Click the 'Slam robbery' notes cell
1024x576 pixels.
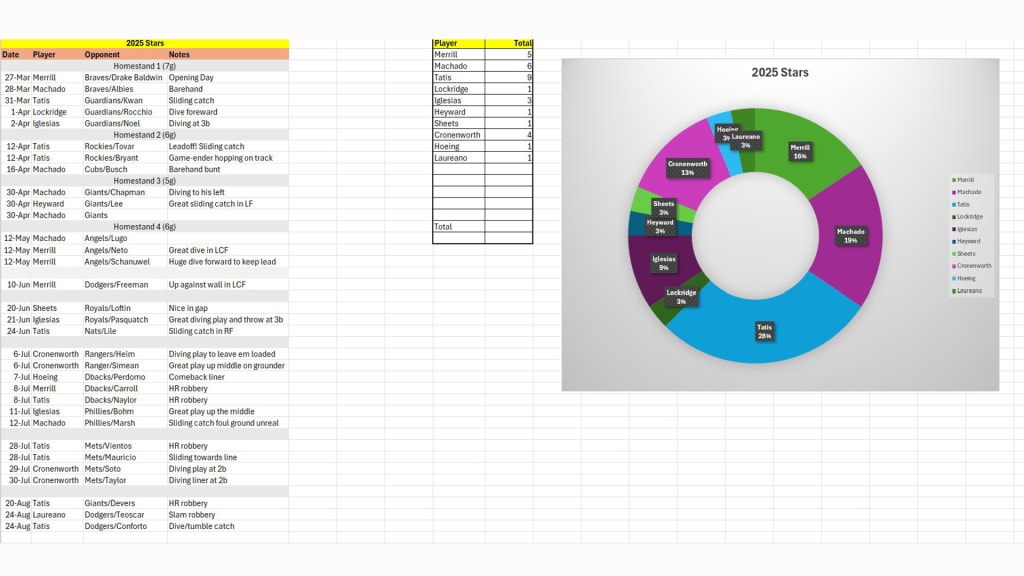[x=192, y=515]
